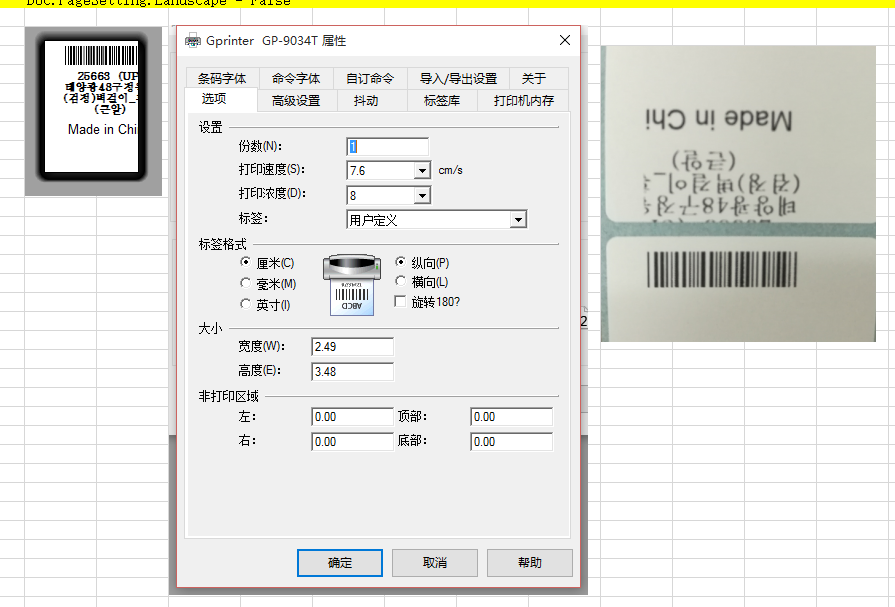Open the 打印速度 print speed dropdown

pyautogui.click(x=422, y=170)
